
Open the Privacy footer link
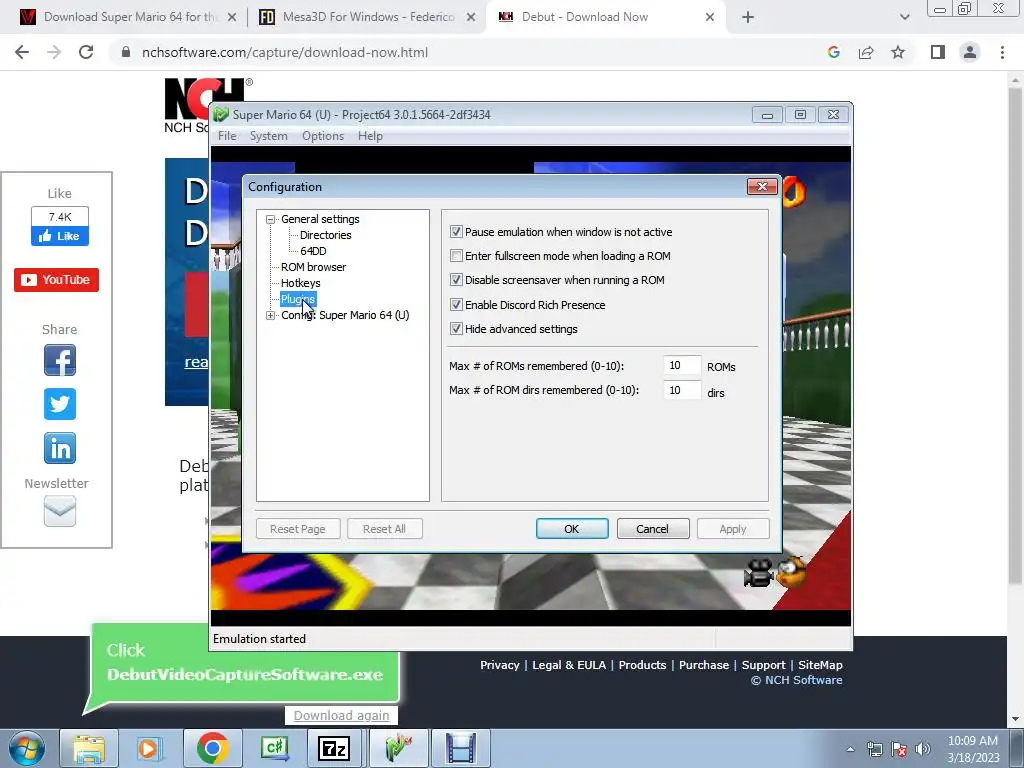click(500, 665)
